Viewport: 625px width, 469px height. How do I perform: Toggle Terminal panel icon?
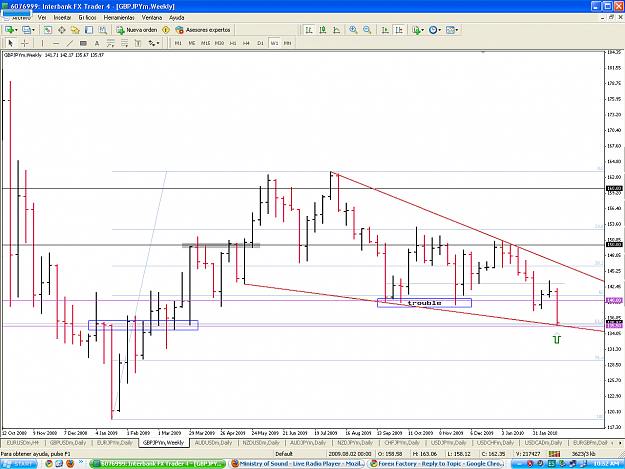pos(89,30)
